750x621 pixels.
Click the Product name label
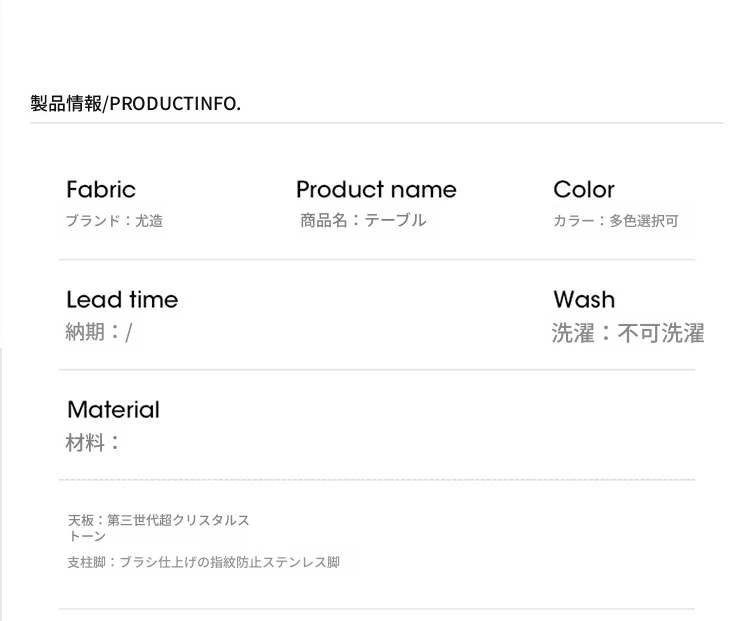(376, 190)
